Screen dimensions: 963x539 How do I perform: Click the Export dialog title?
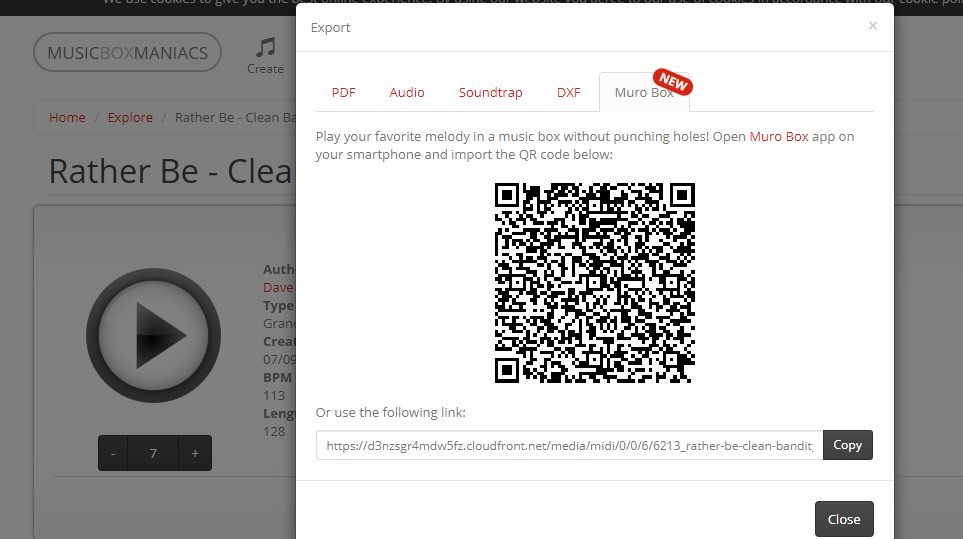pyautogui.click(x=330, y=28)
